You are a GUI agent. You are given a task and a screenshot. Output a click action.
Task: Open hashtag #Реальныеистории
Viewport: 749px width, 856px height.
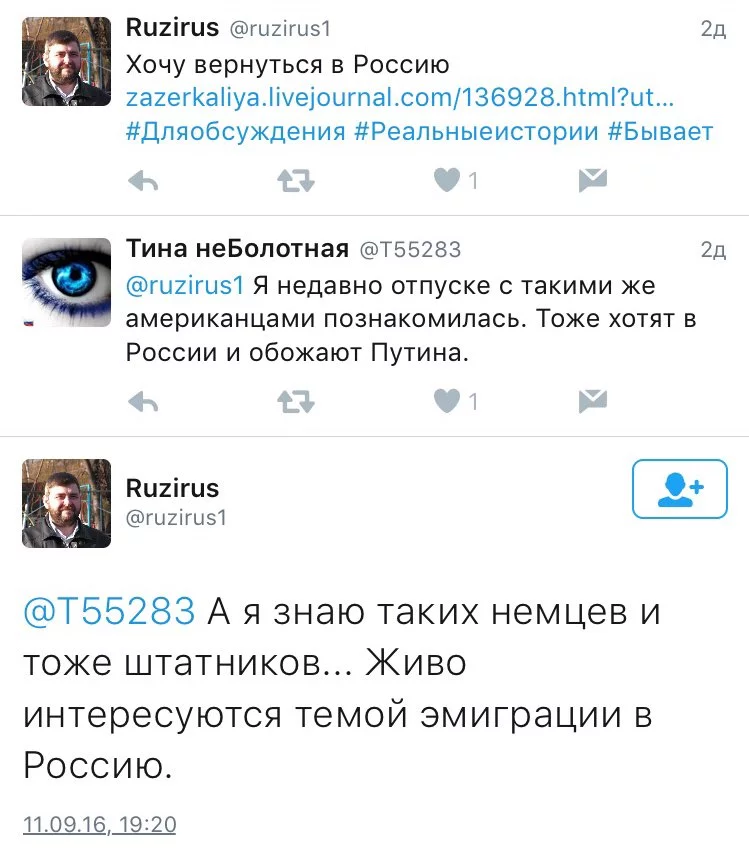[477, 132]
